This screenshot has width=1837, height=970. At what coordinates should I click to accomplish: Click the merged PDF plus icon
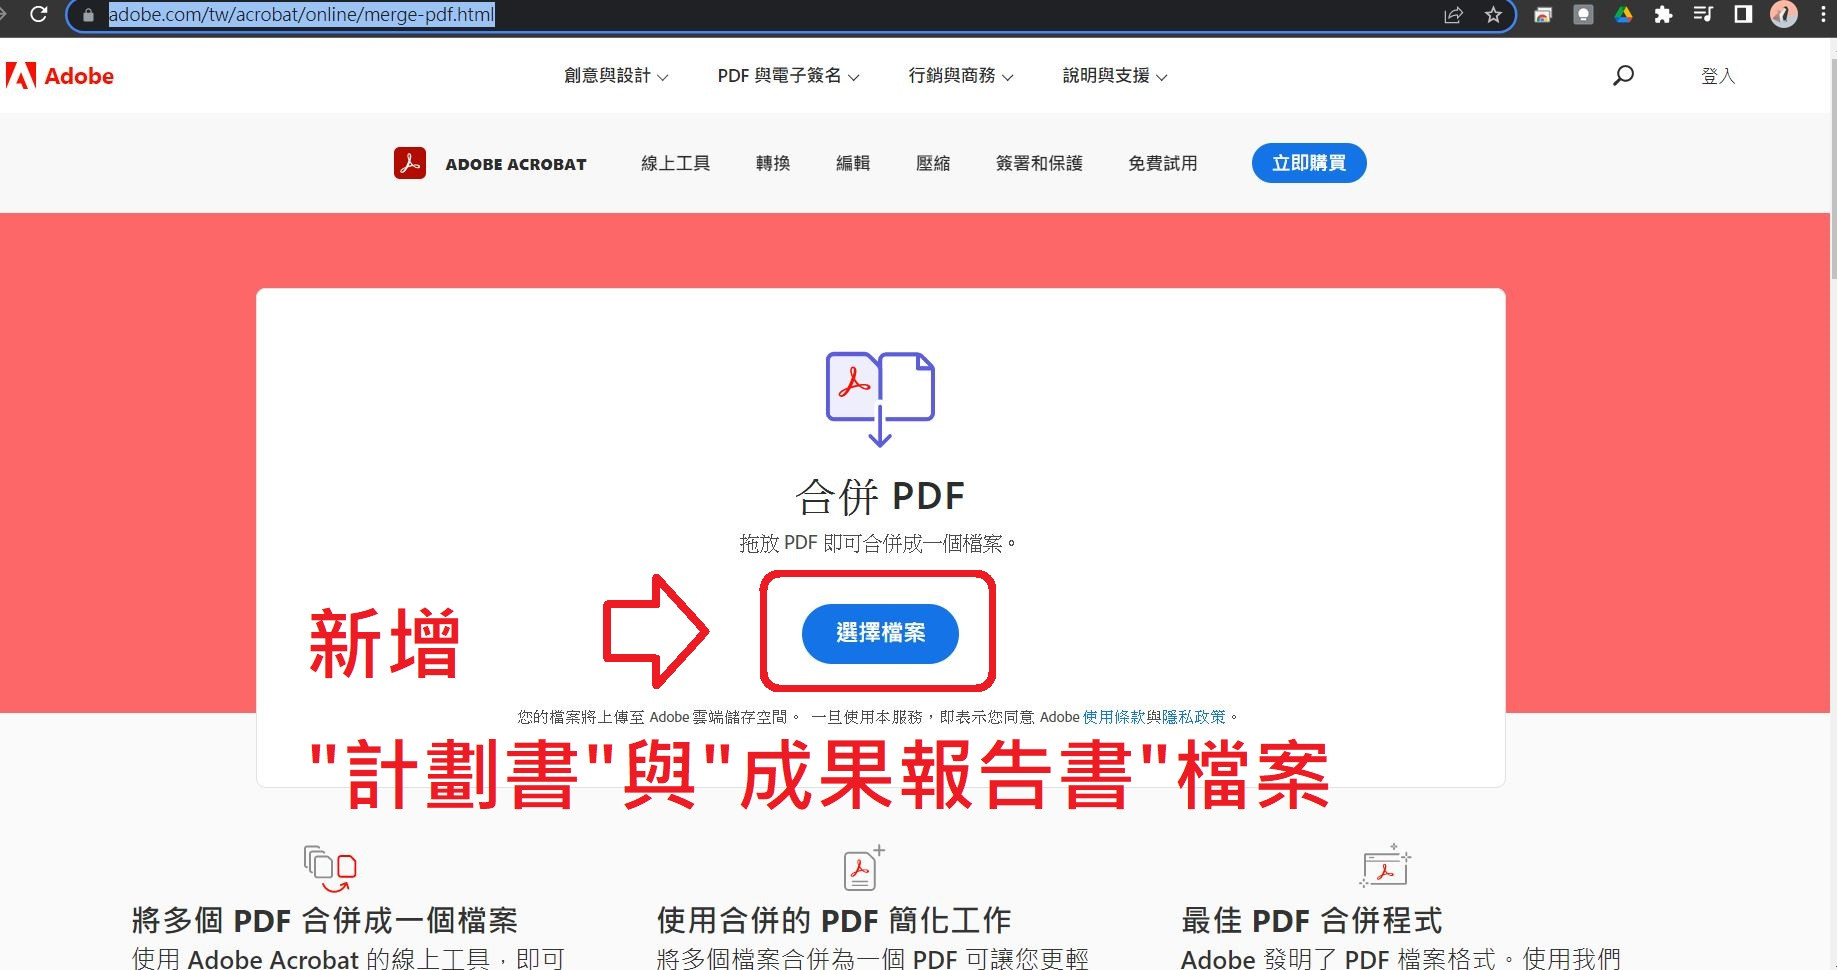(x=864, y=868)
